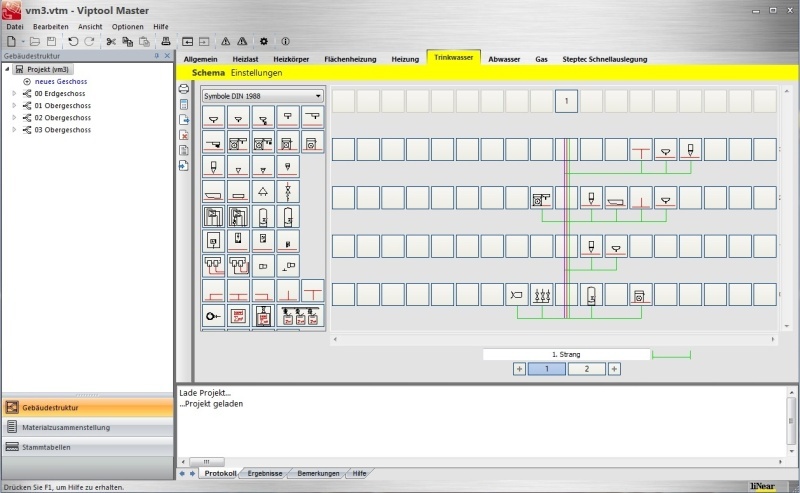This screenshot has height=493, width=800.
Task: Click the Redo arrow in the toolbar
Action: pyautogui.click(x=89, y=41)
